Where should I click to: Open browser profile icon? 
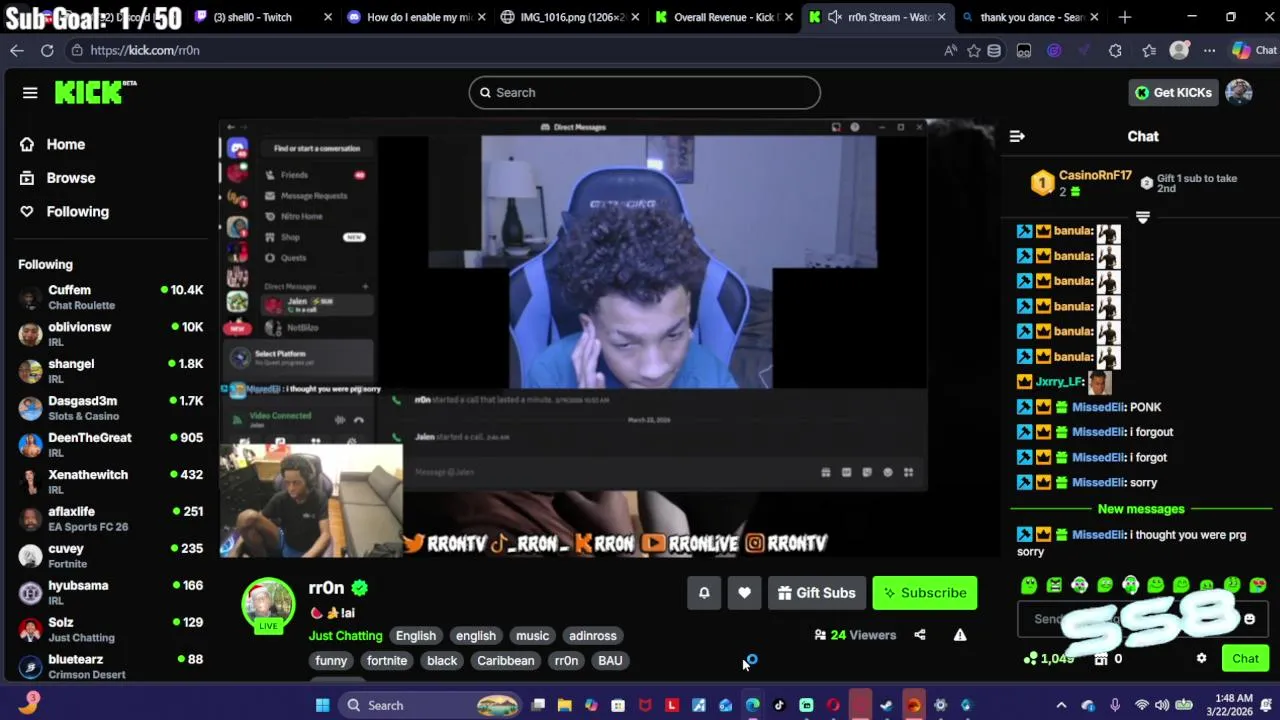[1180, 50]
